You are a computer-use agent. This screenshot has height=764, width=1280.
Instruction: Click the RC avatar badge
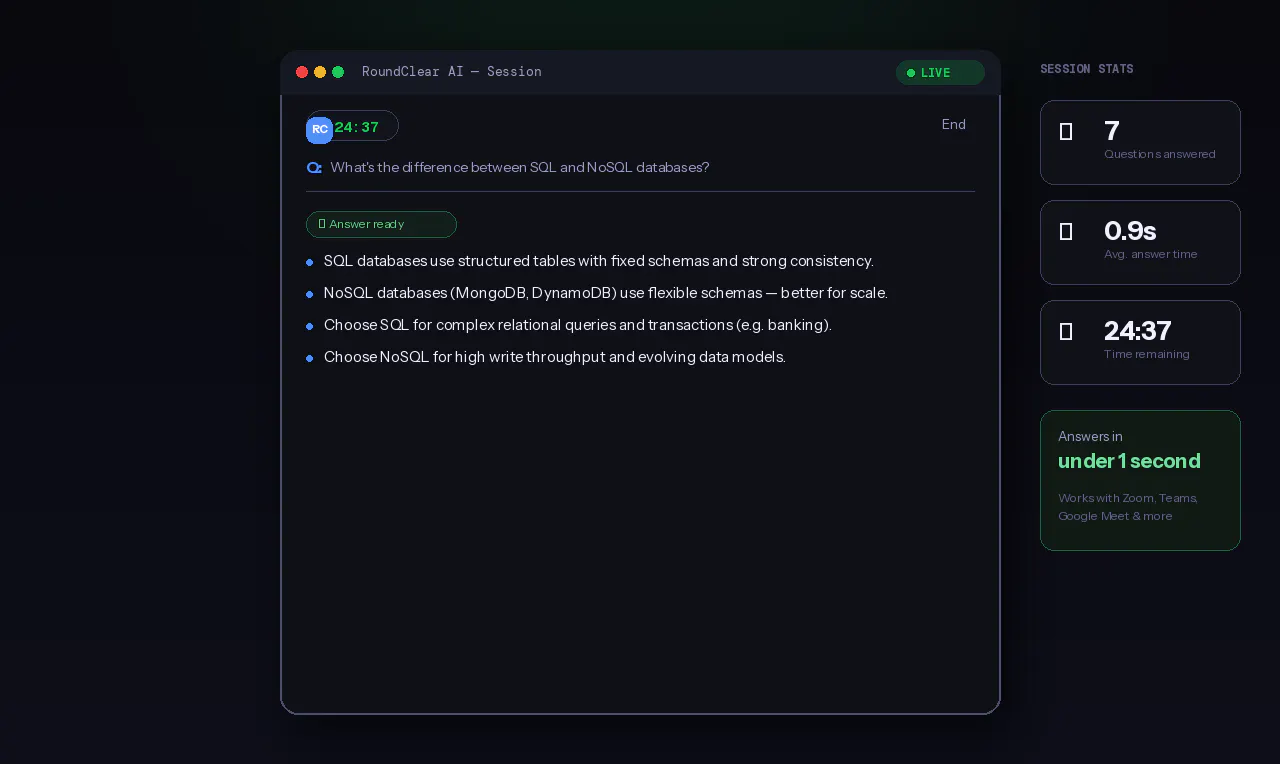coord(319,129)
